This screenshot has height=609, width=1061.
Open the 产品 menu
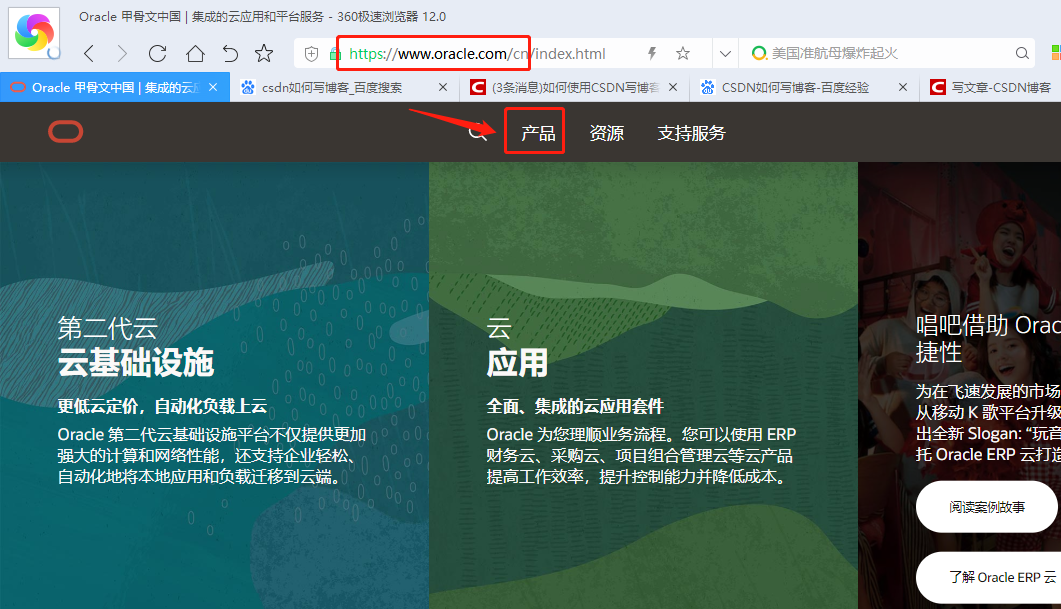[538, 133]
